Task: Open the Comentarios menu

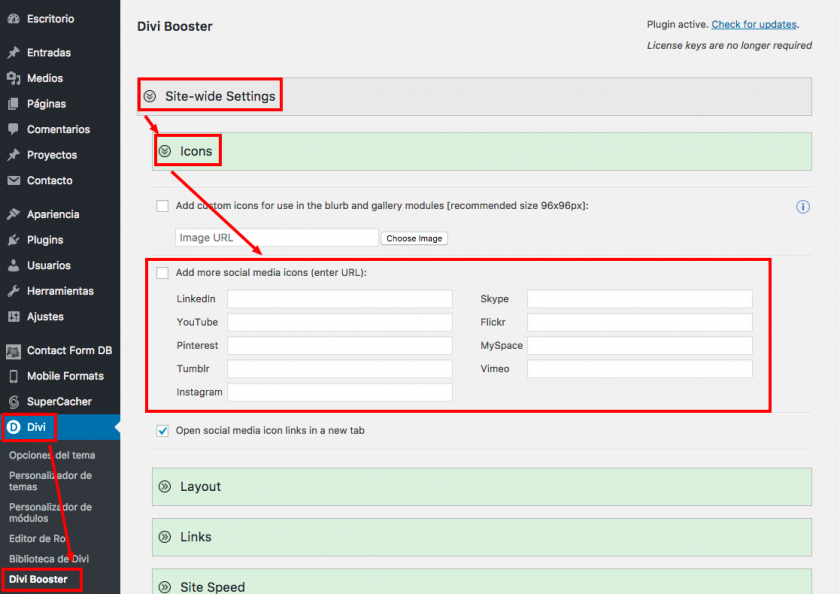Action: click(x=60, y=129)
